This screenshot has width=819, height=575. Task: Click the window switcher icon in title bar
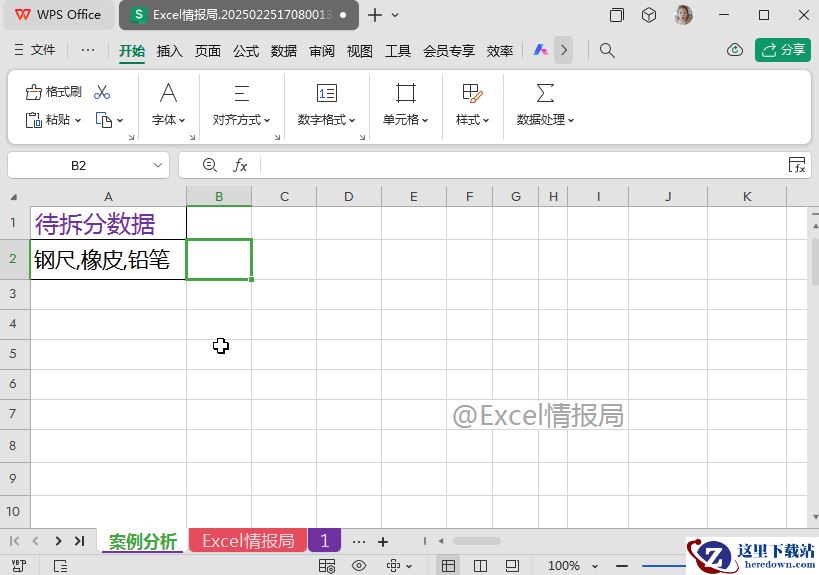pos(617,15)
